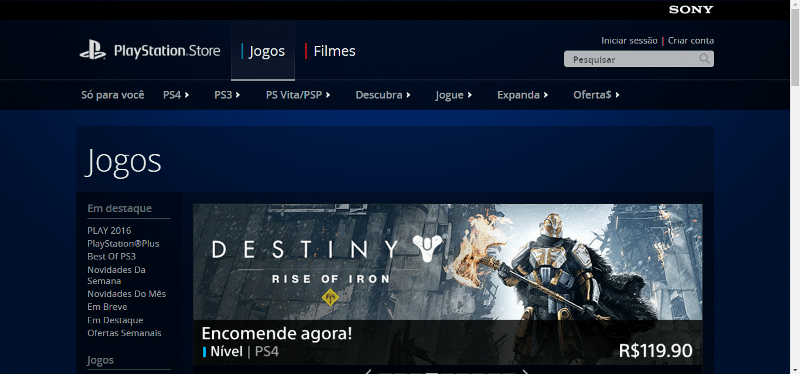
Task: Open Best Of PS3 sidebar link
Action: 112,256
